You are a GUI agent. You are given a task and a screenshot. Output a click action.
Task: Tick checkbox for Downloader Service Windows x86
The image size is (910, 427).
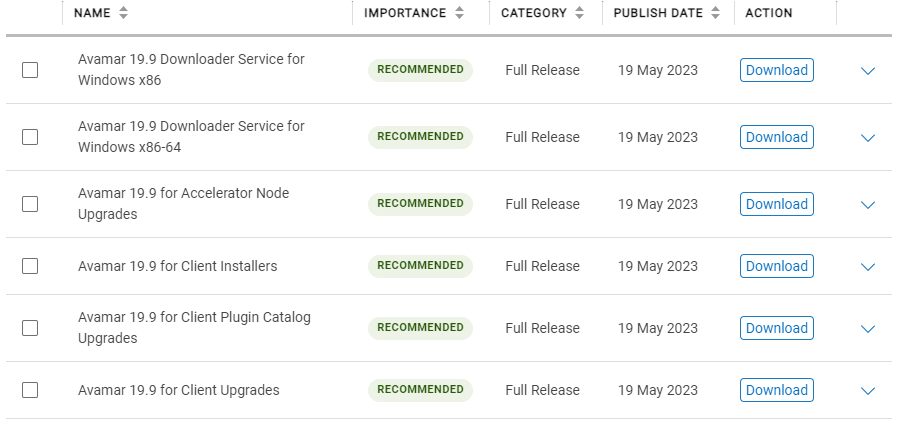(x=30, y=70)
